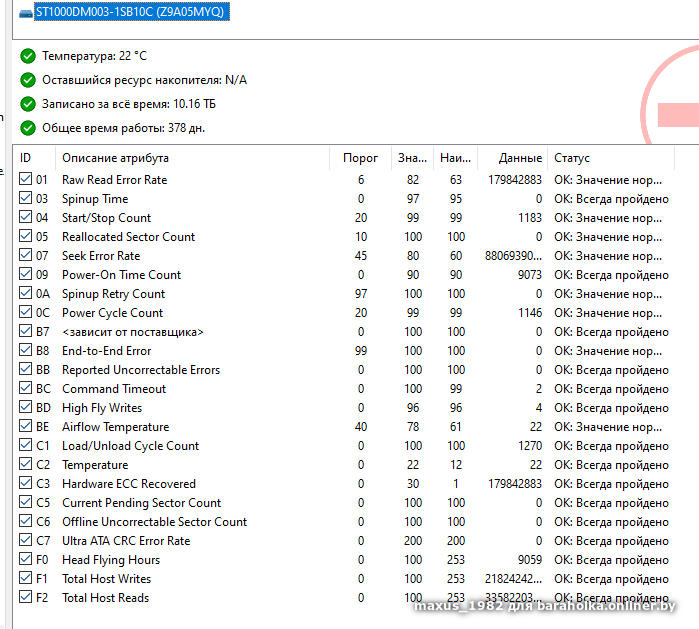The width and height of the screenshot is (699, 629).
Task: Toggle the C1 Load/Unload Cycle Count checkbox
Action: tap(25, 445)
